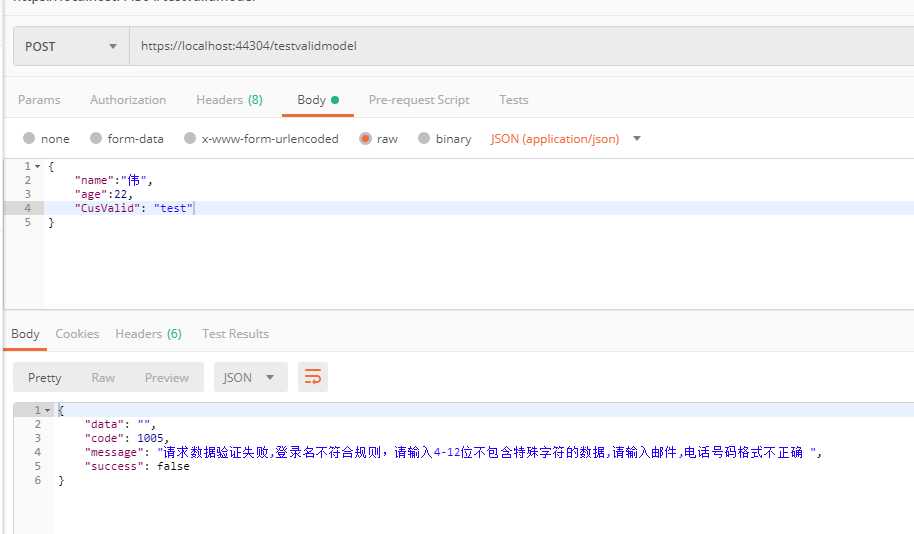
Task: Toggle the response line wrap icon
Action: pyautogui.click(x=313, y=377)
